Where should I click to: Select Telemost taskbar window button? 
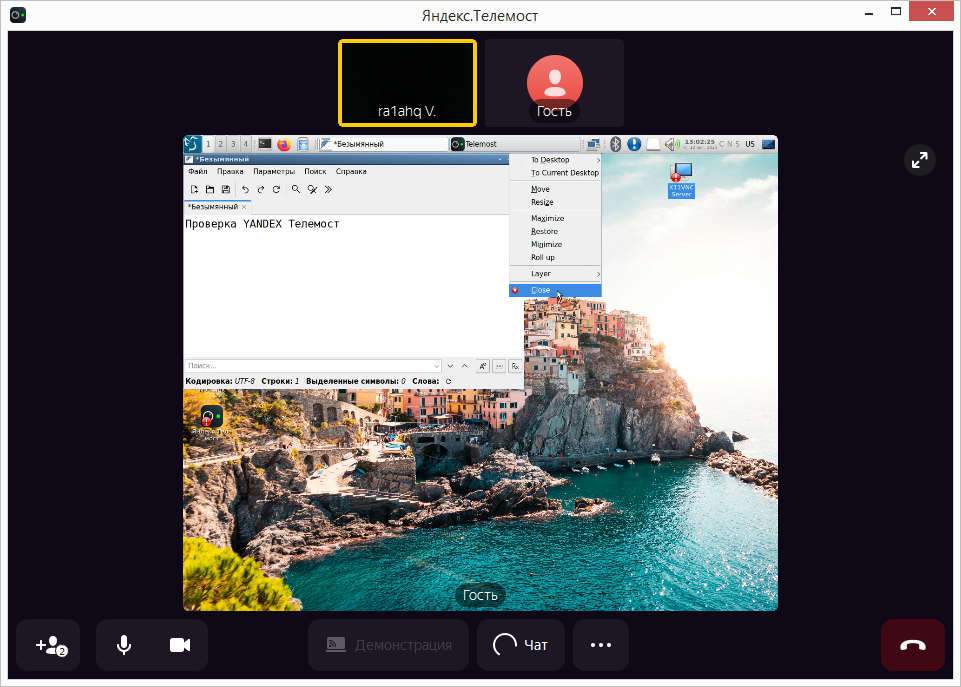(514, 144)
